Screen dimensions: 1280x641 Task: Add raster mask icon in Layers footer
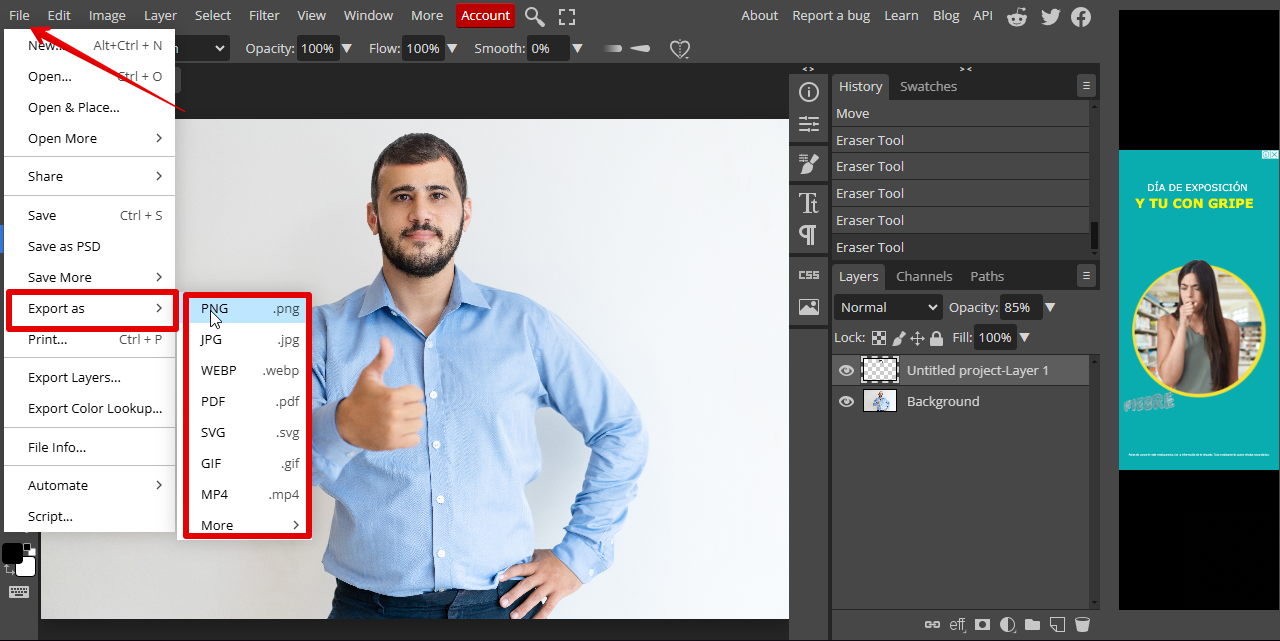click(983, 624)
